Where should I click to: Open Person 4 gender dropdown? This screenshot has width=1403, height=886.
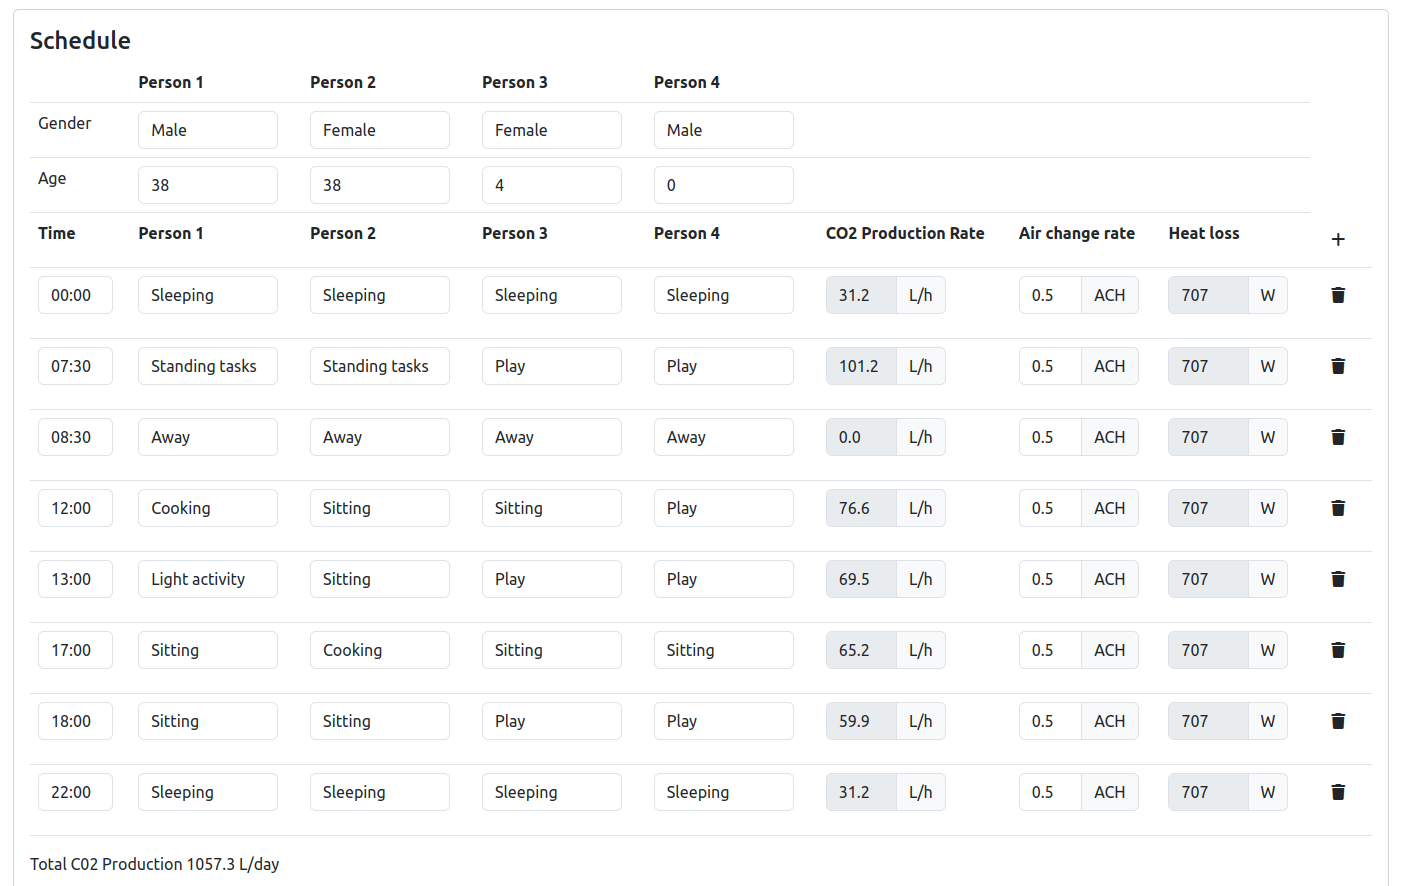point(724,130)
